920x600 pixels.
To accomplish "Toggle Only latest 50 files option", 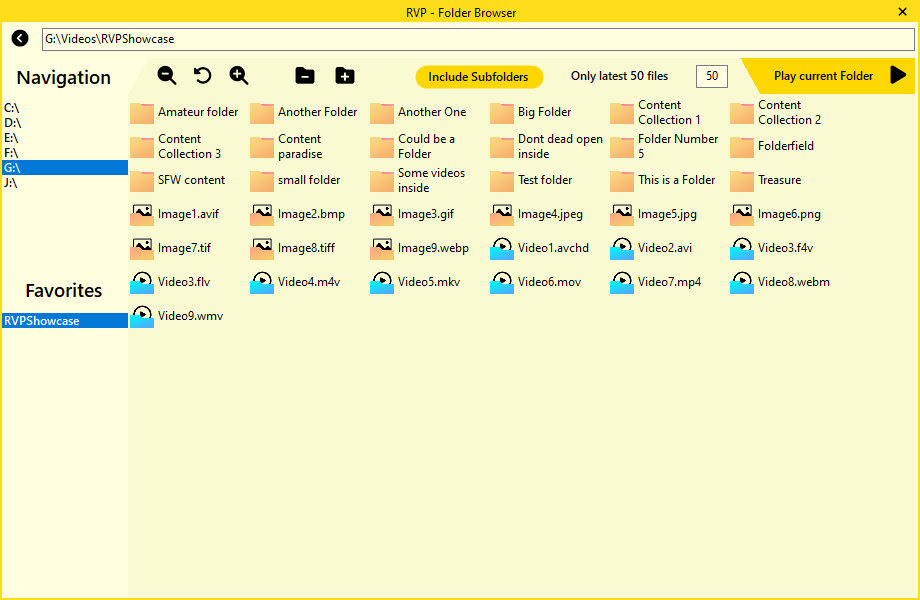I will click(619, 76).
